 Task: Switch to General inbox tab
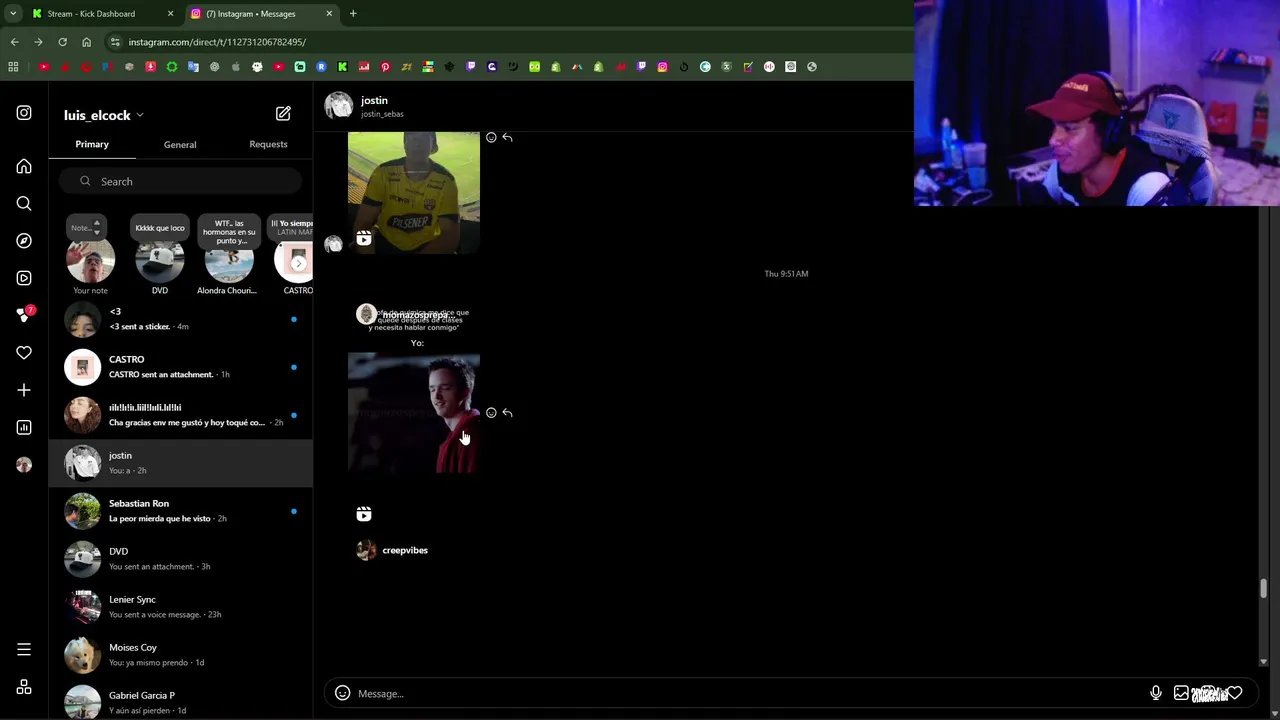point(180,144)
